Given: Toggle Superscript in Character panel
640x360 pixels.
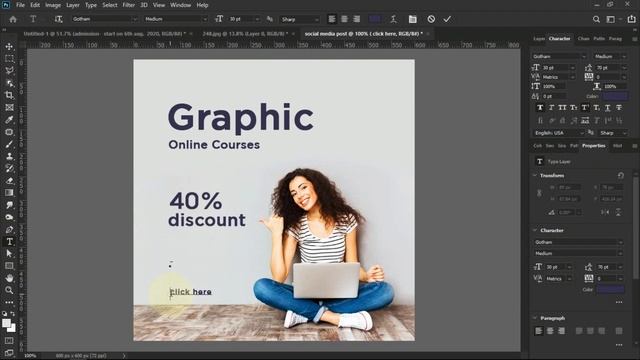Looking at the screenshot, I should click(x=585, y=108).
